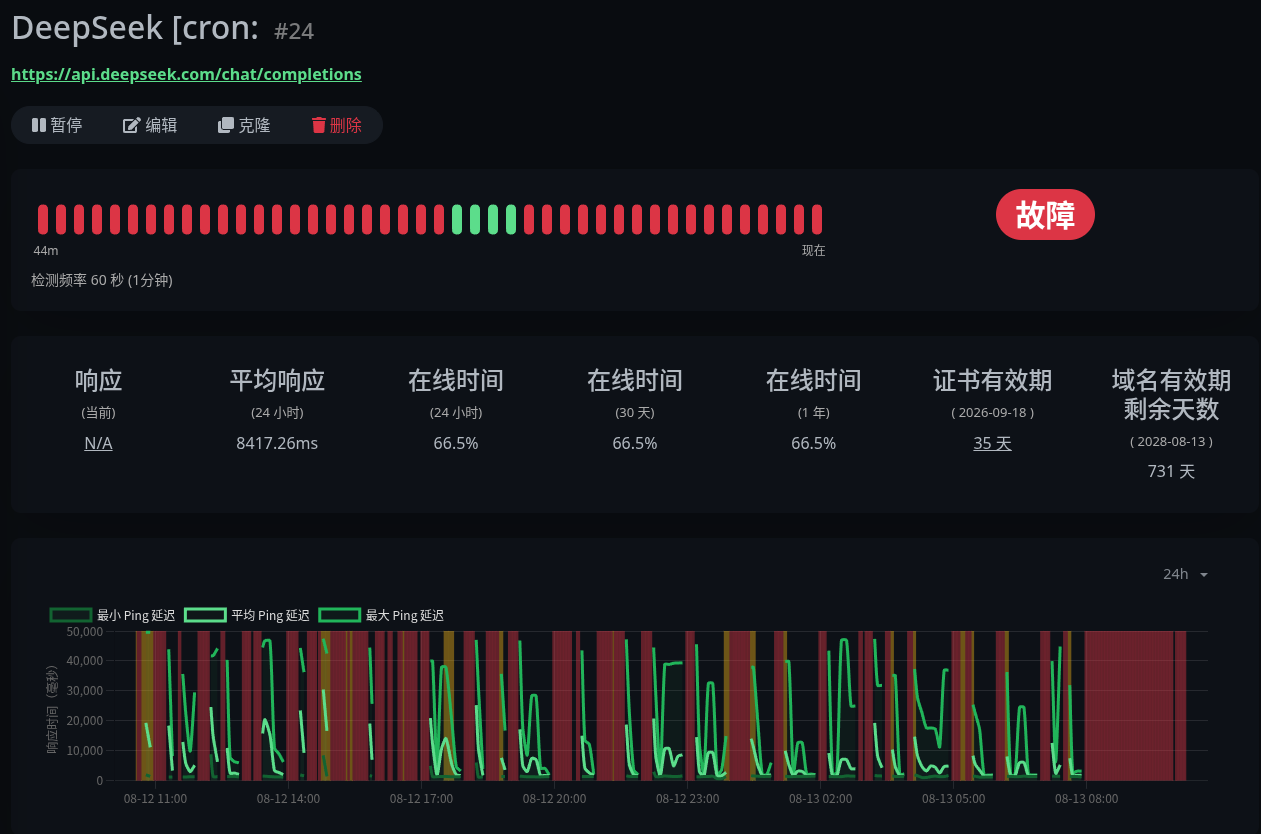The width and height of the screenshot is (1261, 834).
Task: Click the 44m label under heartbeat bar
Action: pyautogui.click(x=46, y=250)
